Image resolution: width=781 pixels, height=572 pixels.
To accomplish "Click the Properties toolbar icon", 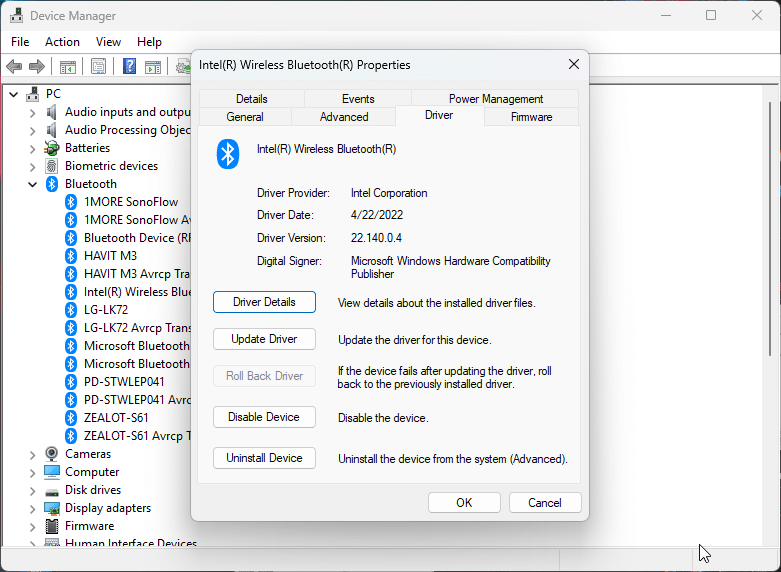I will [x=99, y=66].
